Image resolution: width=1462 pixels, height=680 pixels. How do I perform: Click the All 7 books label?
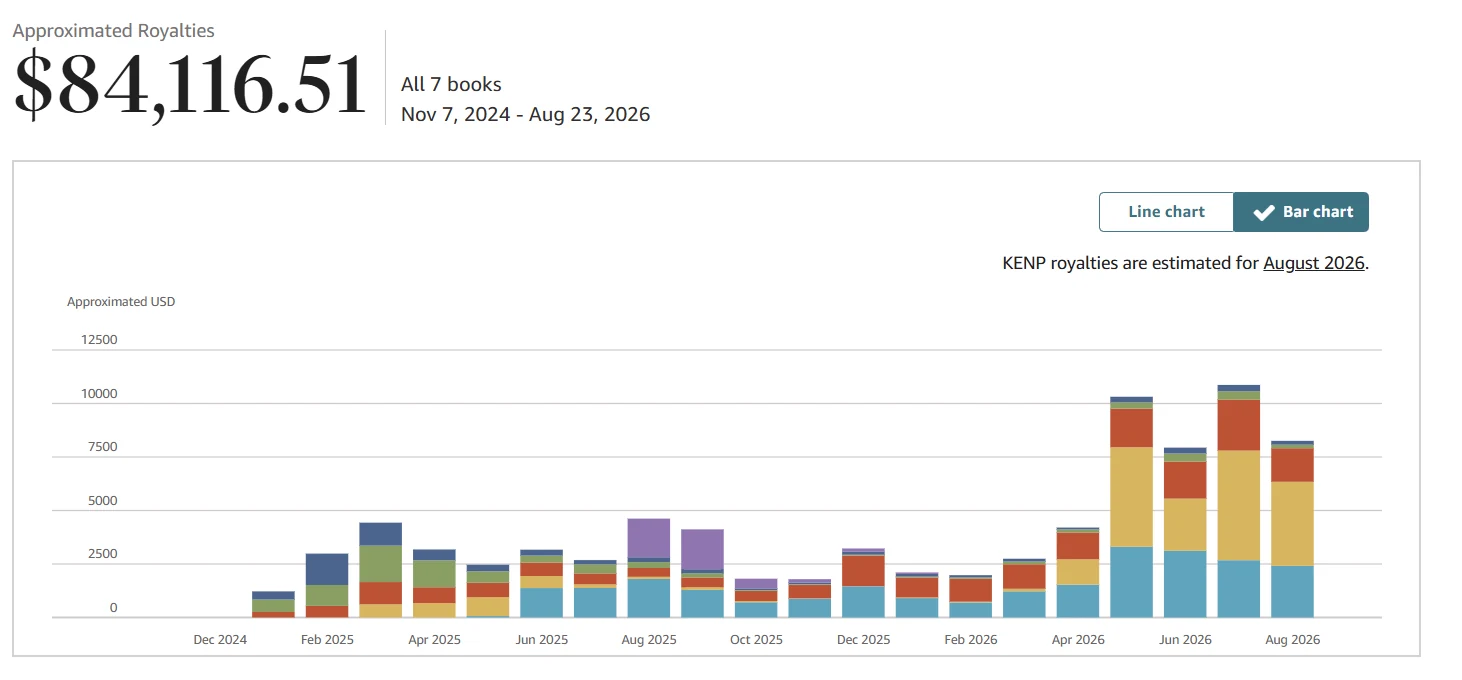point(451,84)
